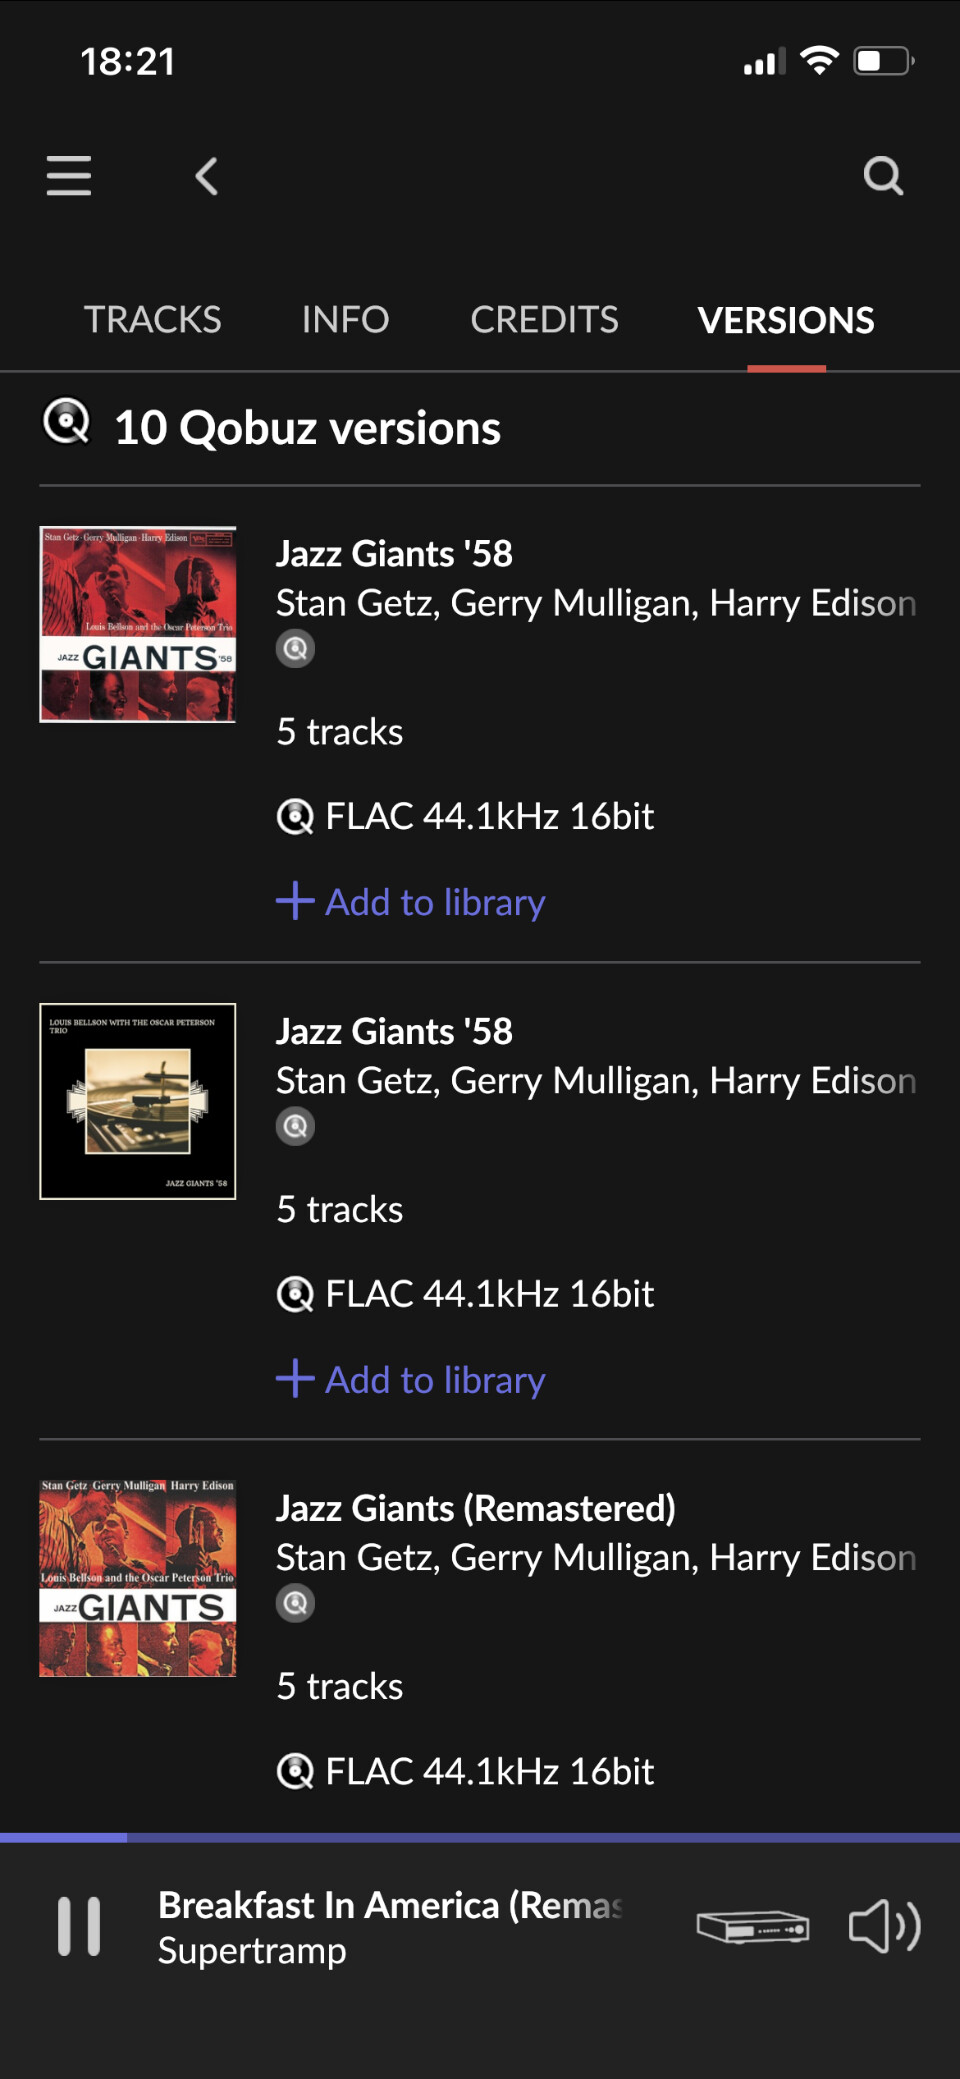The height and width of the screenshot is (2079, 960).
Task: Open the volume speaker control
Action: pos(884,1926)
